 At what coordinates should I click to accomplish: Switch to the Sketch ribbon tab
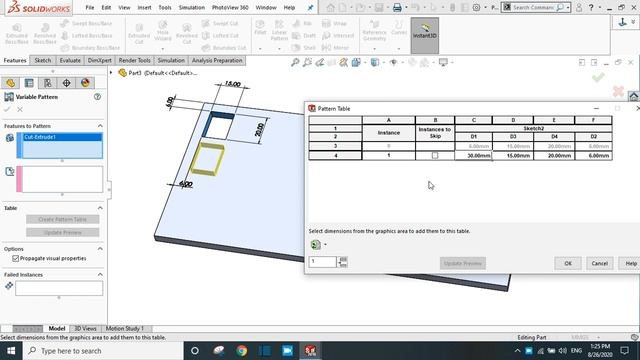click(x=42, y=60)
